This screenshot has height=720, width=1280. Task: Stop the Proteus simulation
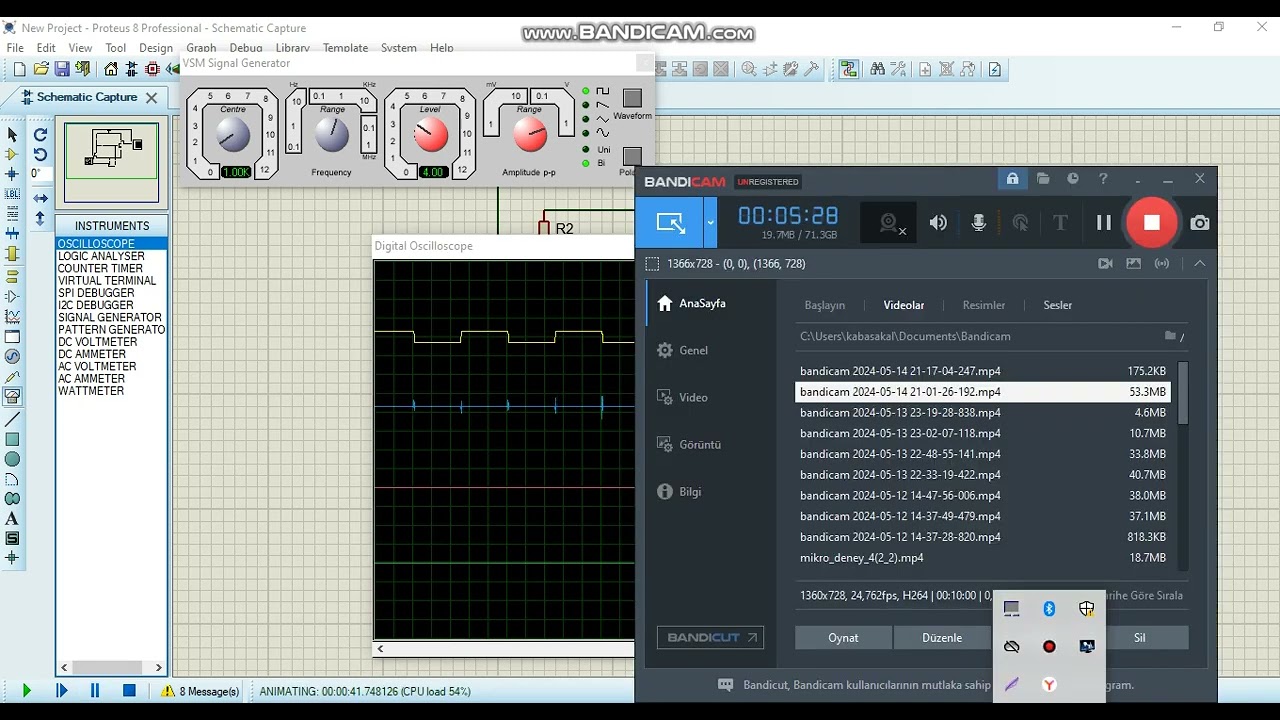[x=129, y=691]
